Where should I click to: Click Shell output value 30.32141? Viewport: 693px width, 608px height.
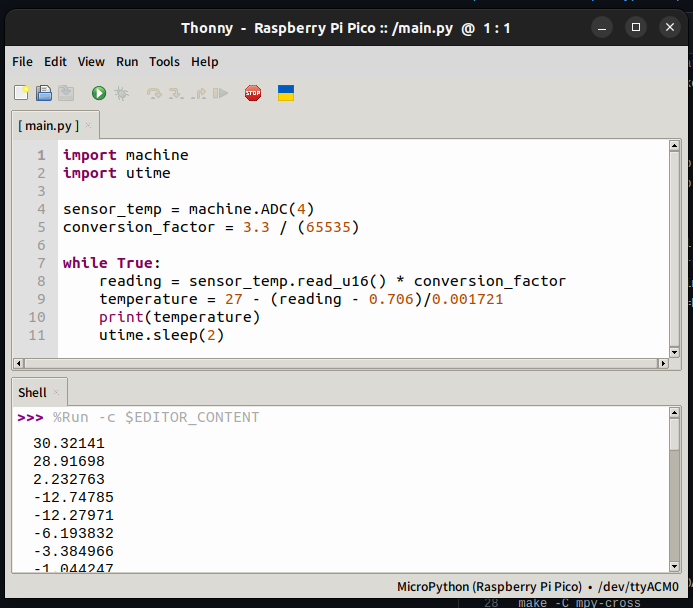(69, 443)
